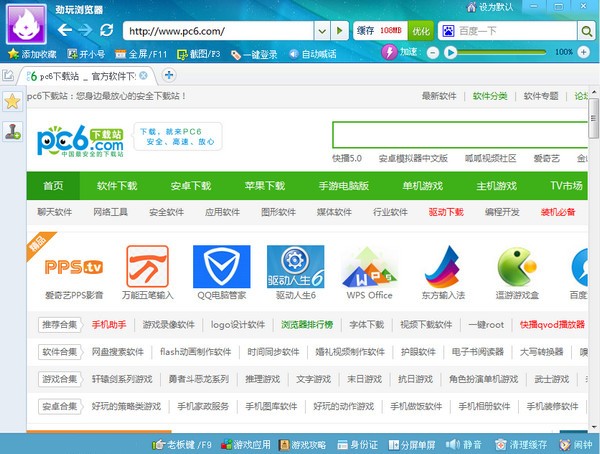
Task: Open the star favorites sidebar icon
Action: 12,101
